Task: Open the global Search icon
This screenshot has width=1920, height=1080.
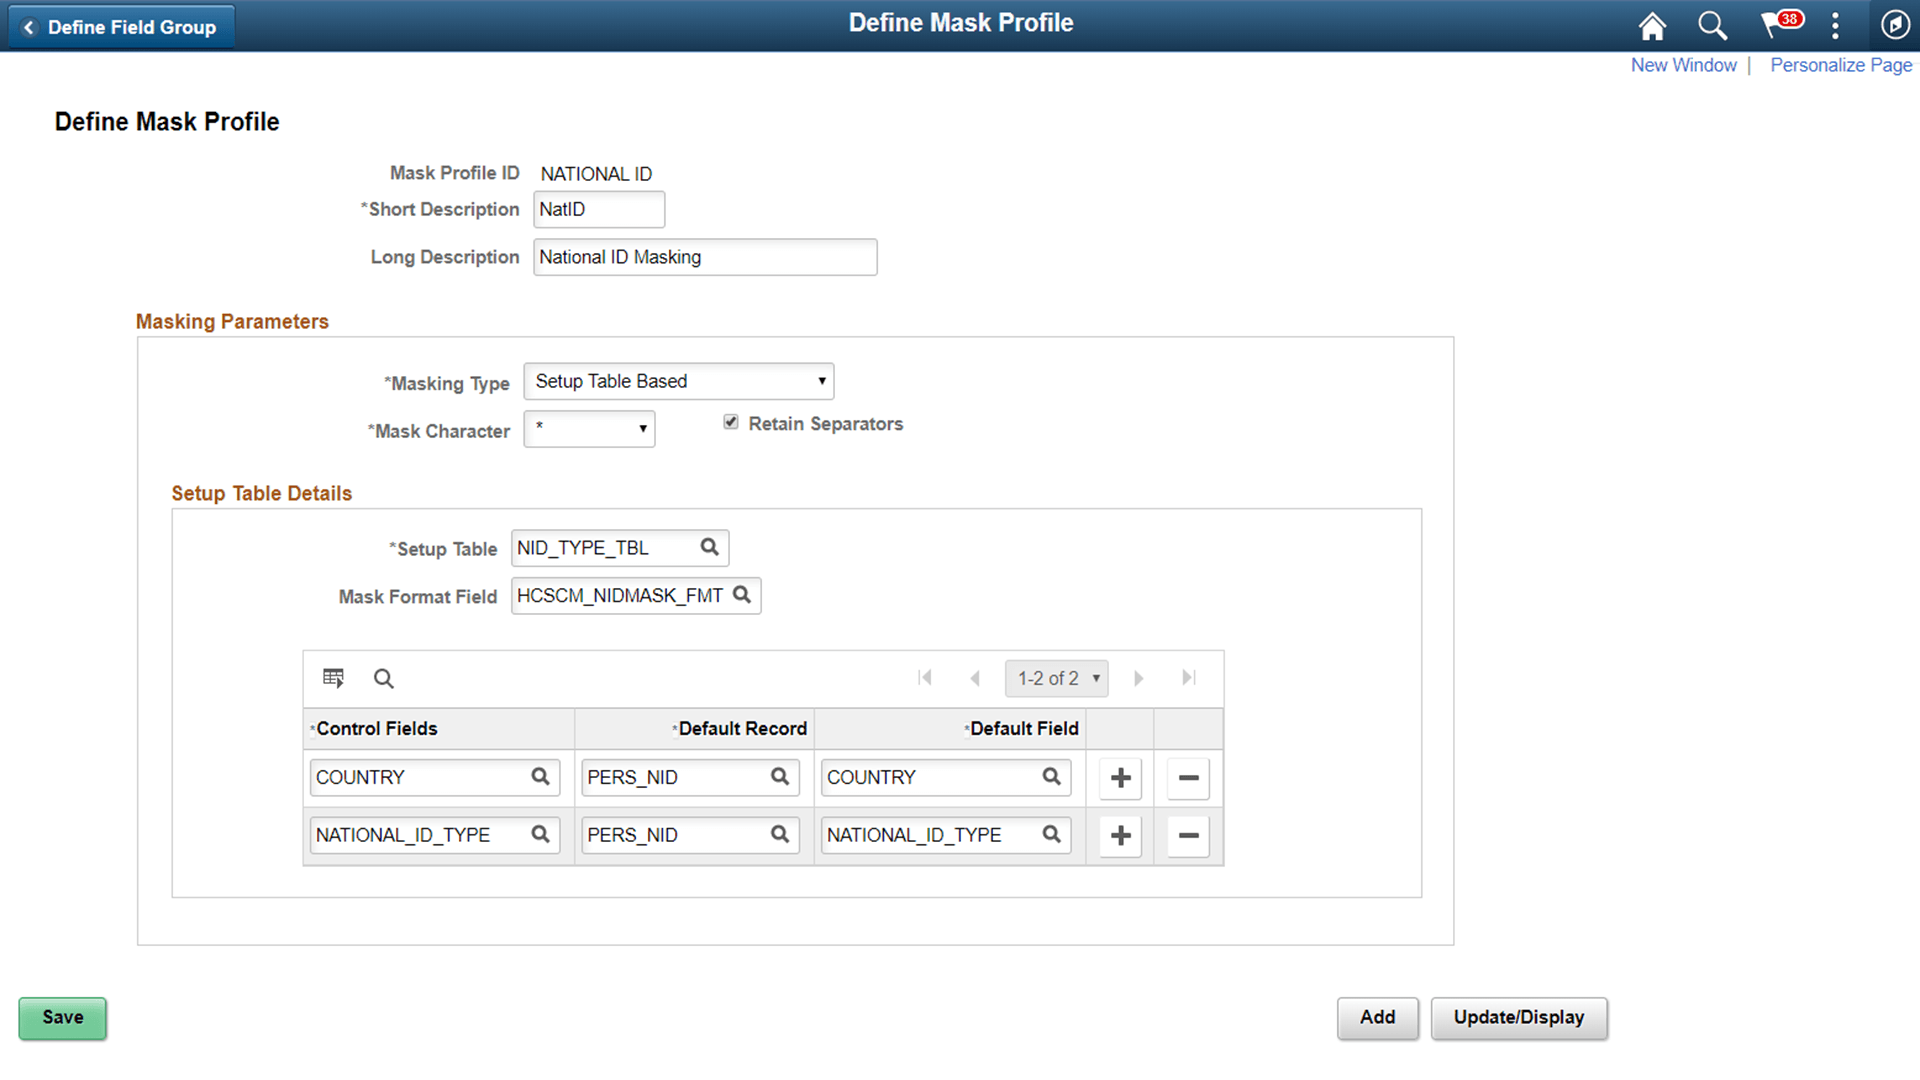Action: pyautogui.click(x=1712, y=25)
